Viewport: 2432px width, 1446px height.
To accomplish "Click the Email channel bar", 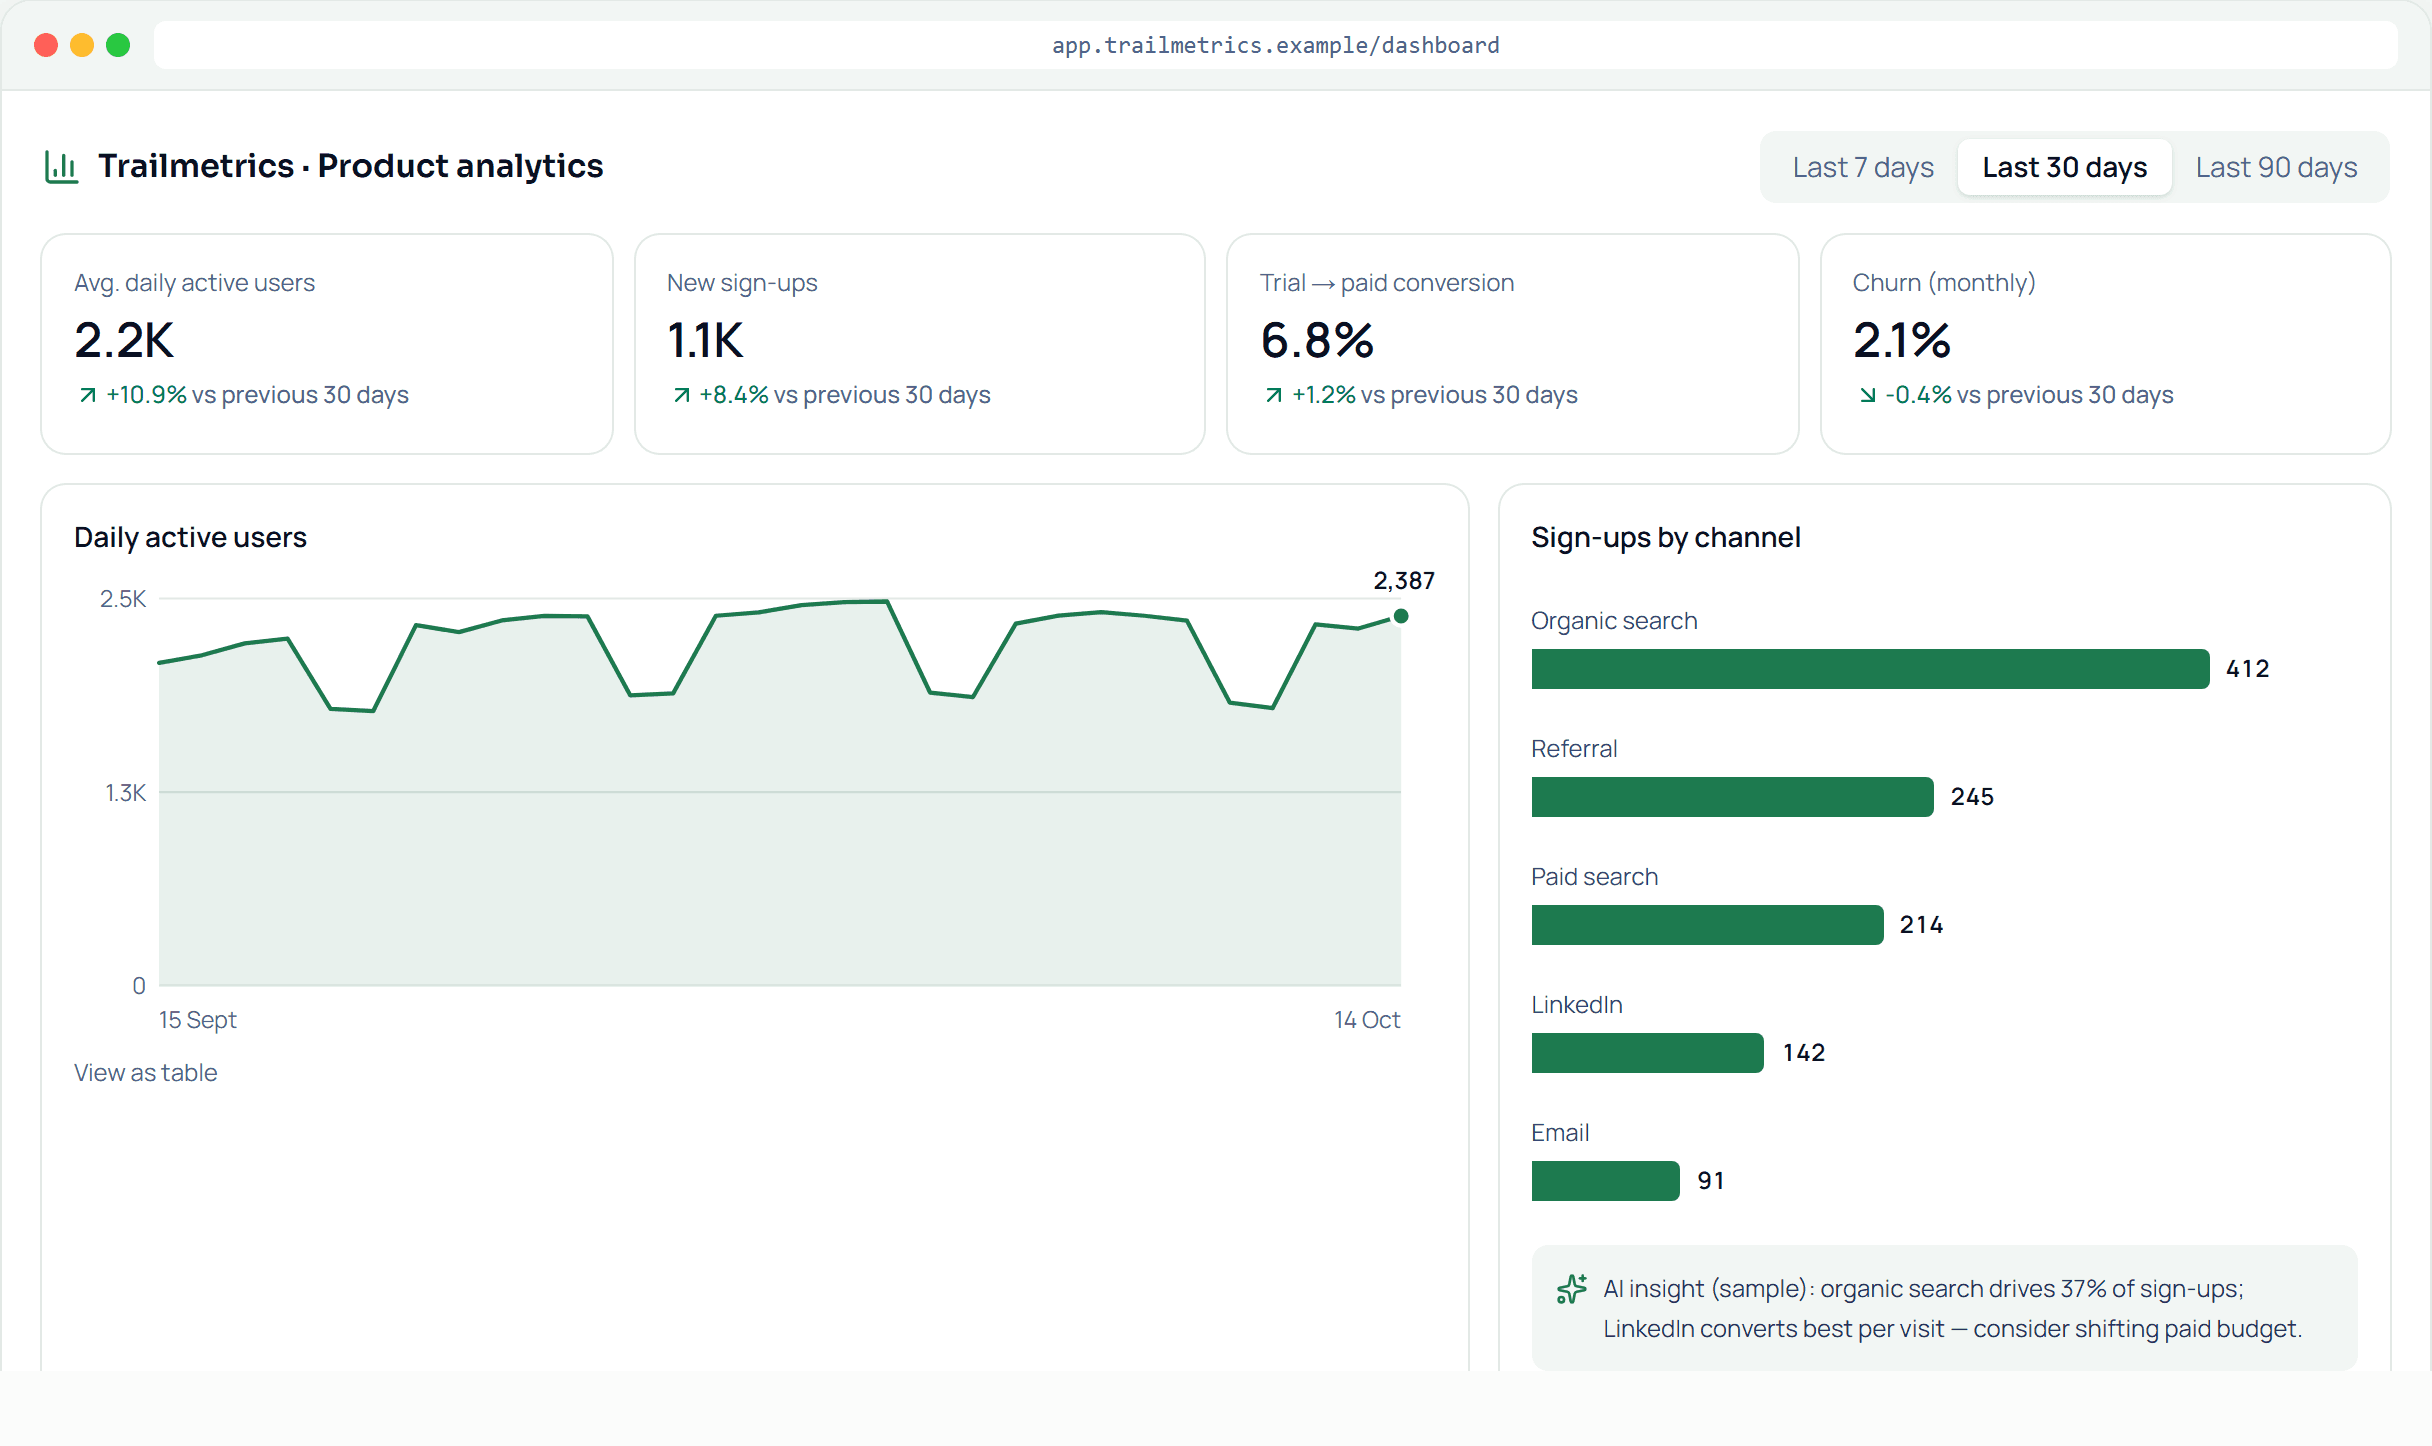I will pyautogui.click(x=1606, y=1181).
